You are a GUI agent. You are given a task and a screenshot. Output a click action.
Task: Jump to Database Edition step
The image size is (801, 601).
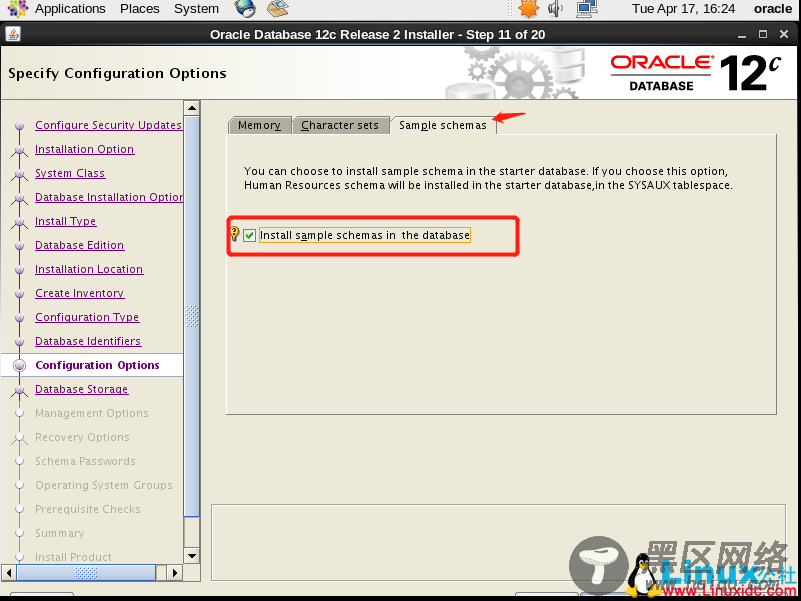(x=79, y=245)
